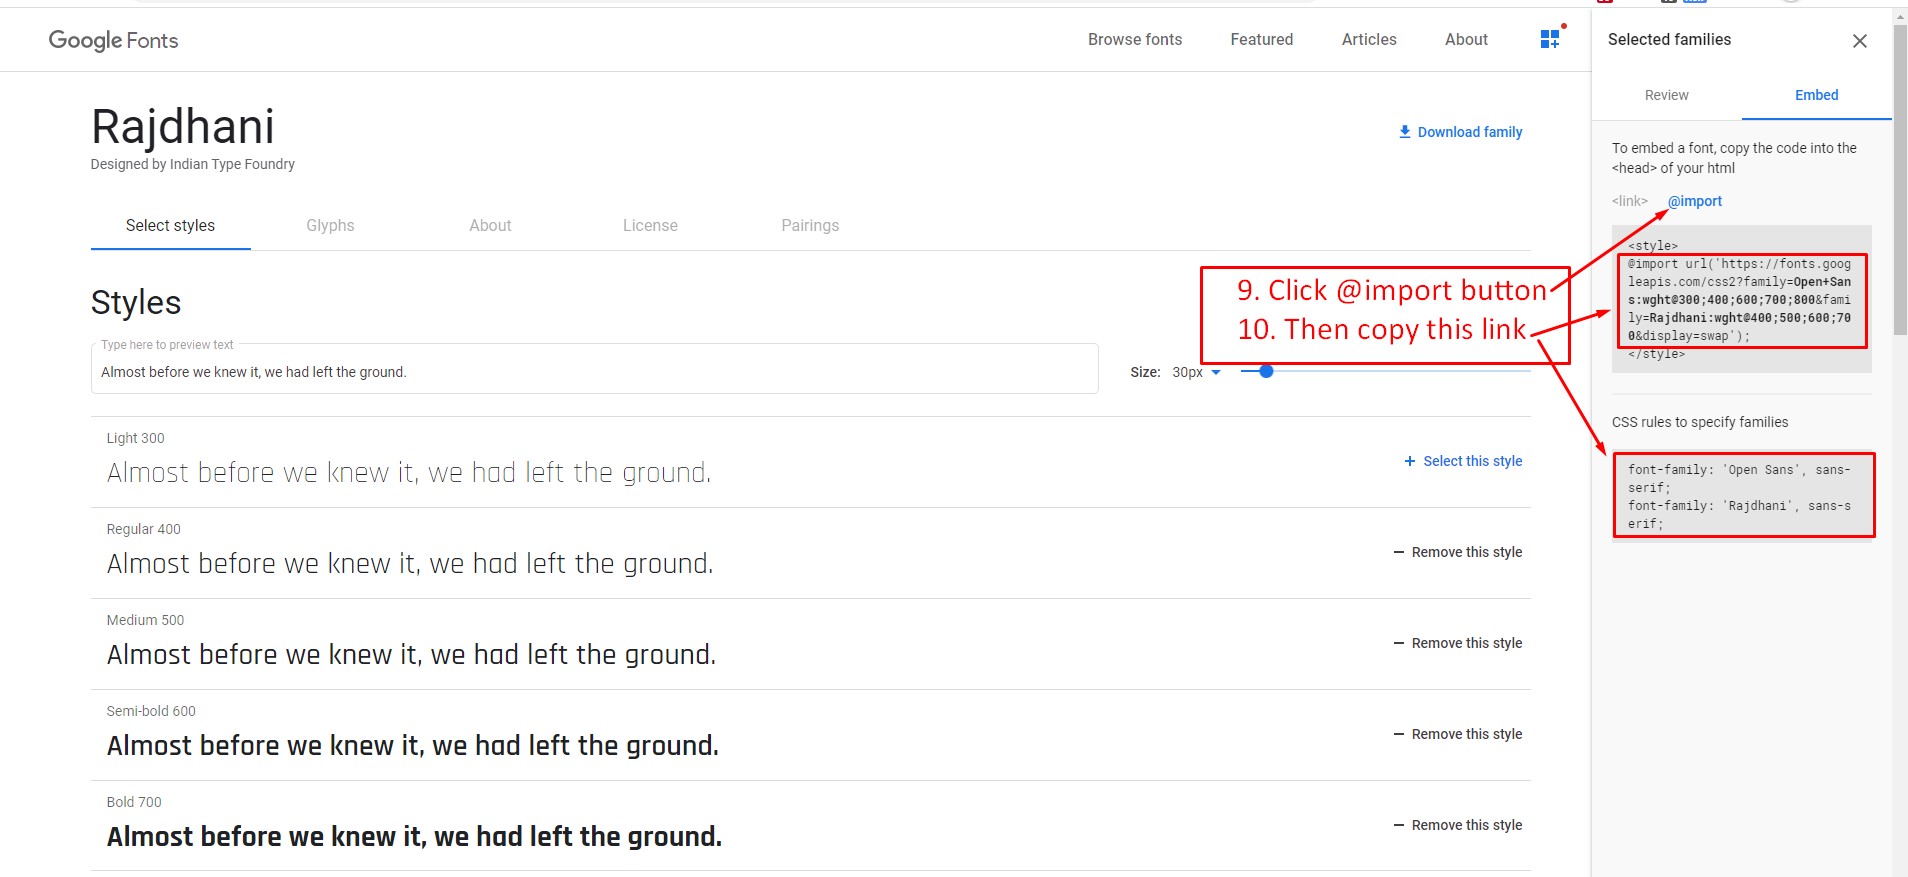Remove the Medium 500 style
This screenshot has width=1908, height=877.
click(1458, 643)
